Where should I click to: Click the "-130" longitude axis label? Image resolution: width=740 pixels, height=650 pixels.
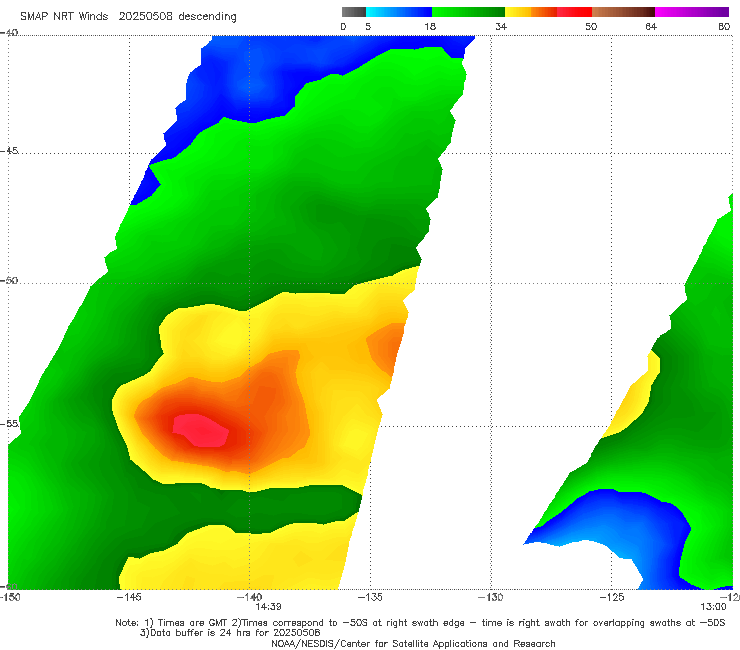tap(491, 597)
